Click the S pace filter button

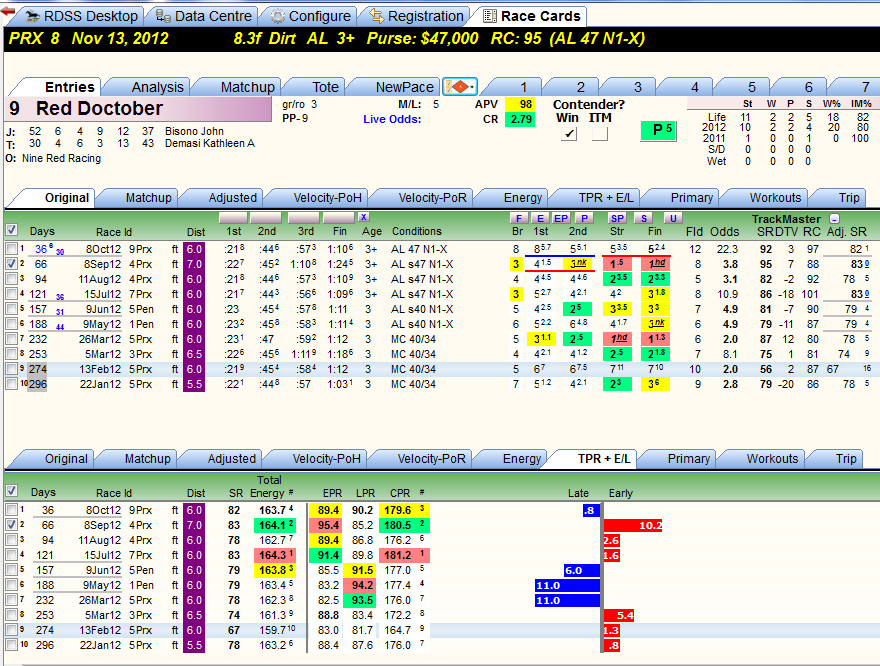coord(644,218)
